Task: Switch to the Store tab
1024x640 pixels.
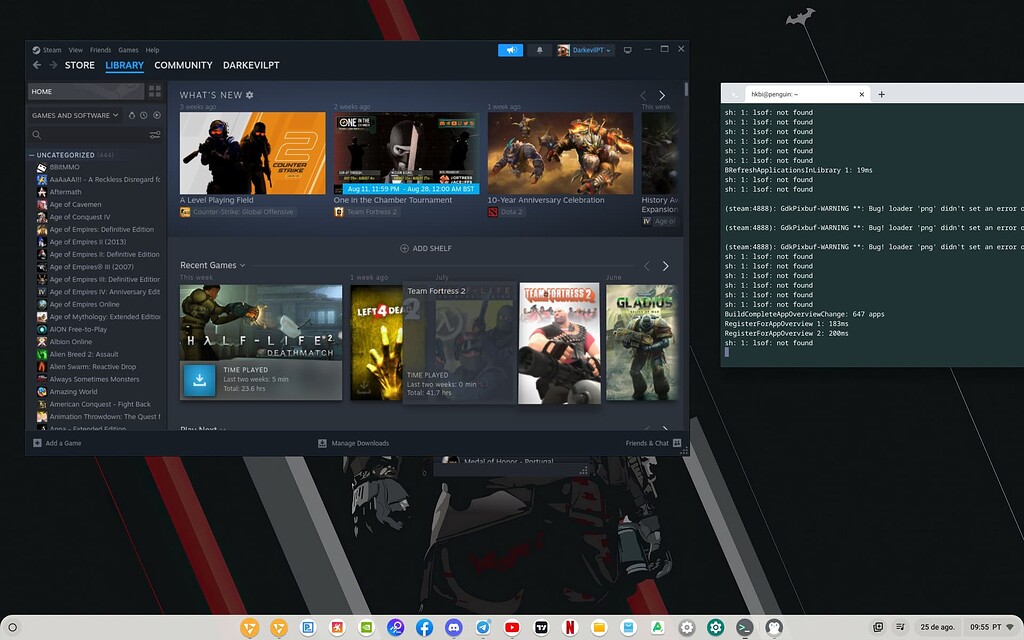Action: coord(80,65)
